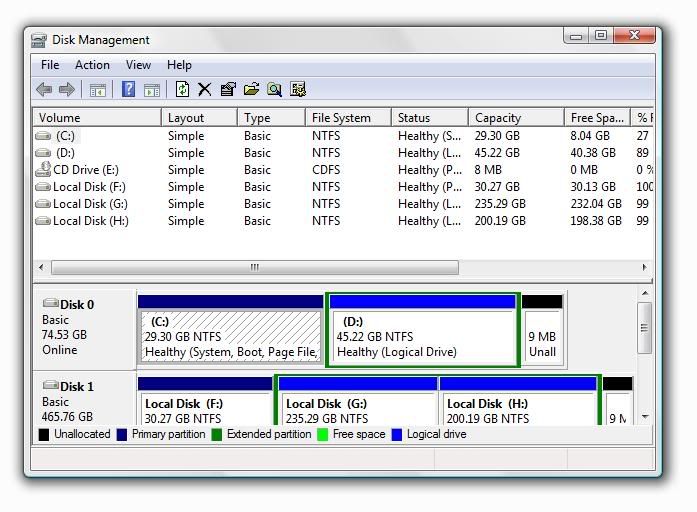Image resolution: width=697 pixels, height=512 pixels.
Task: Click the down arrow of disk pane scrollbar
Action: (645, 416)
